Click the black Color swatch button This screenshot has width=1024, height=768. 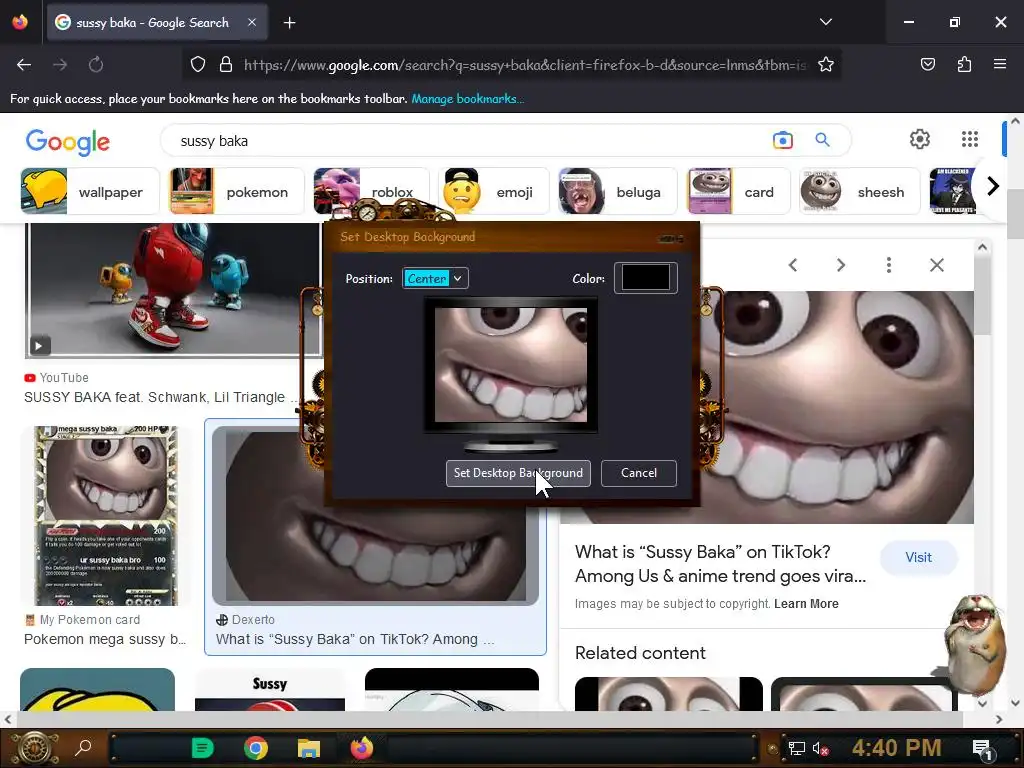(x=645, y=278)
